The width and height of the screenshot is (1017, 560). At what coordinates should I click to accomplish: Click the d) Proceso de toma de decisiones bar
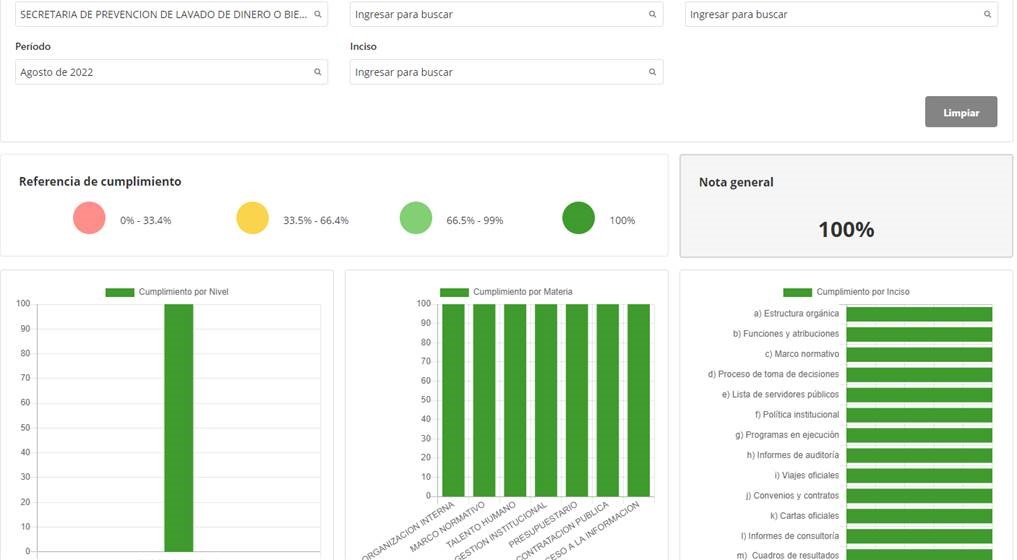(x=919, y=374)
